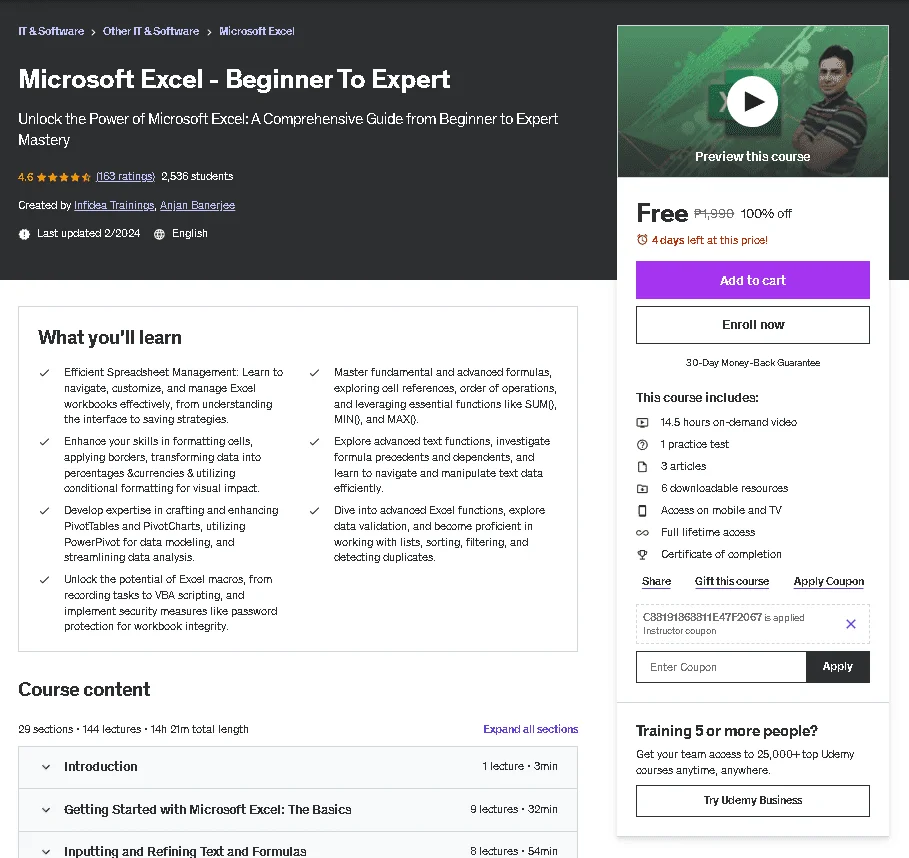Image resolution: width=909 pixels, height=858 pixels.
Task: Click 'Full lifetime access' text
Action: (x=708, y=533)
